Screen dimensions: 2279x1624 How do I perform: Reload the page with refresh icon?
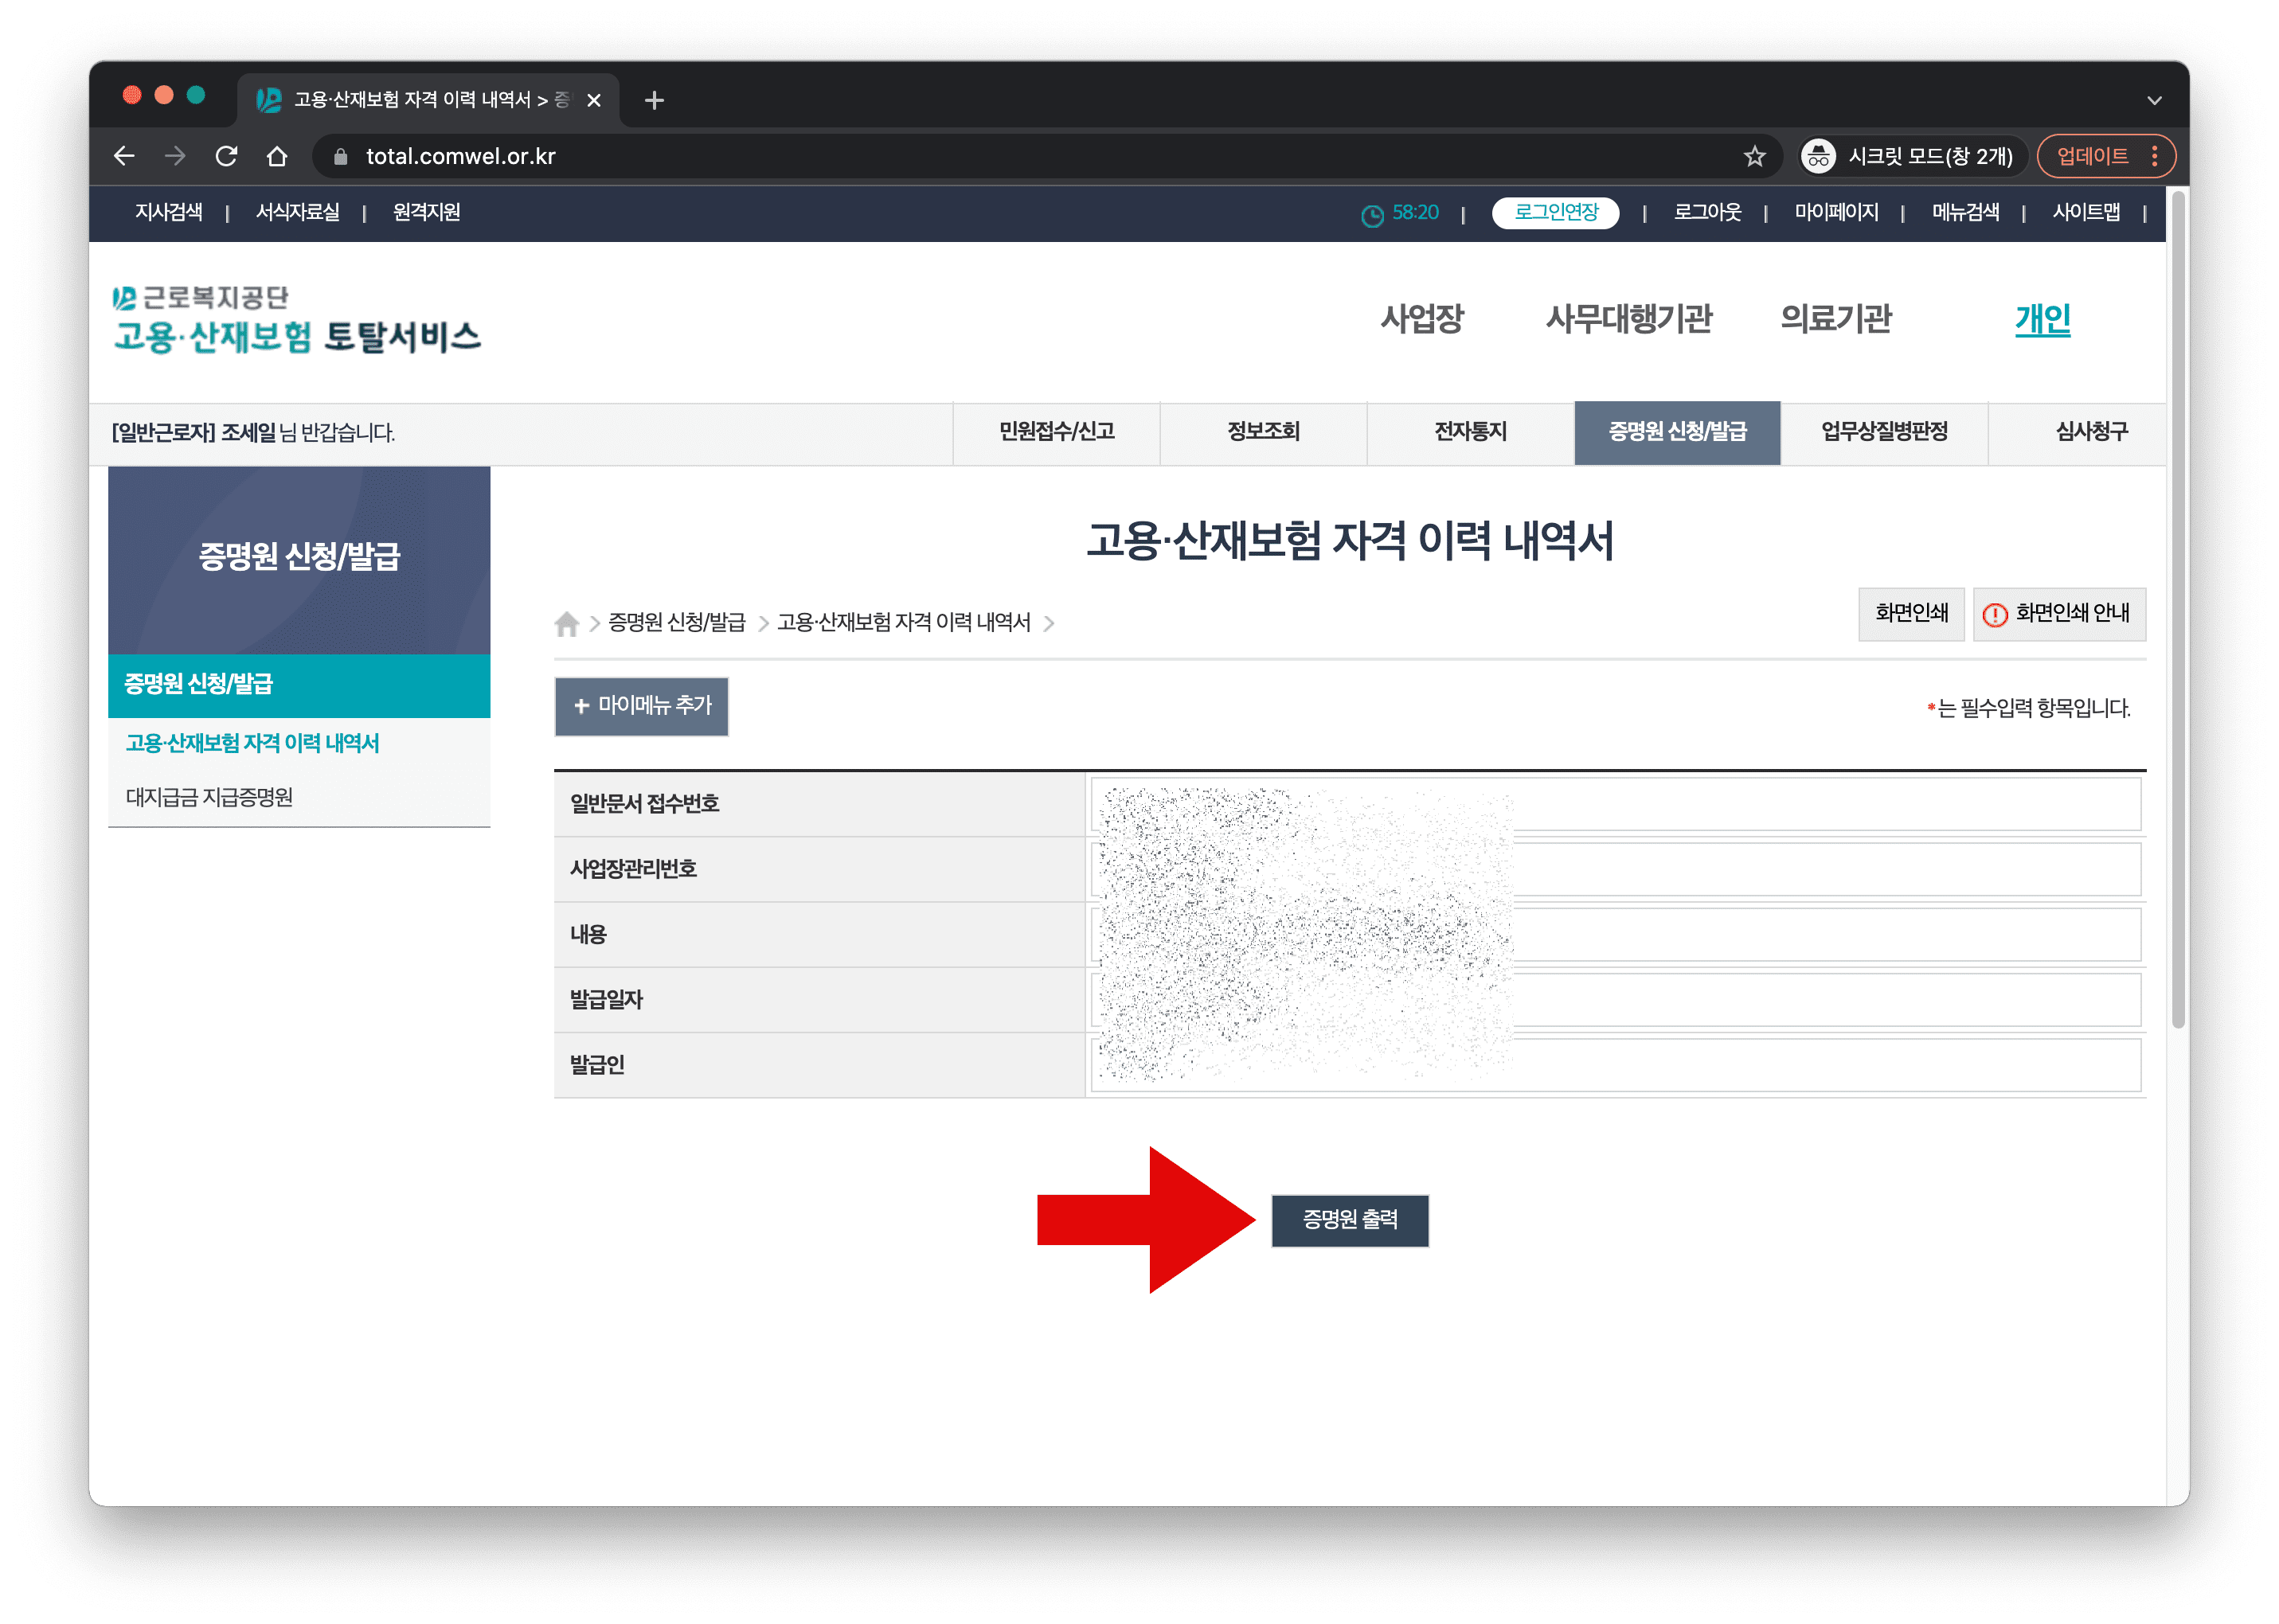point(227,156)
